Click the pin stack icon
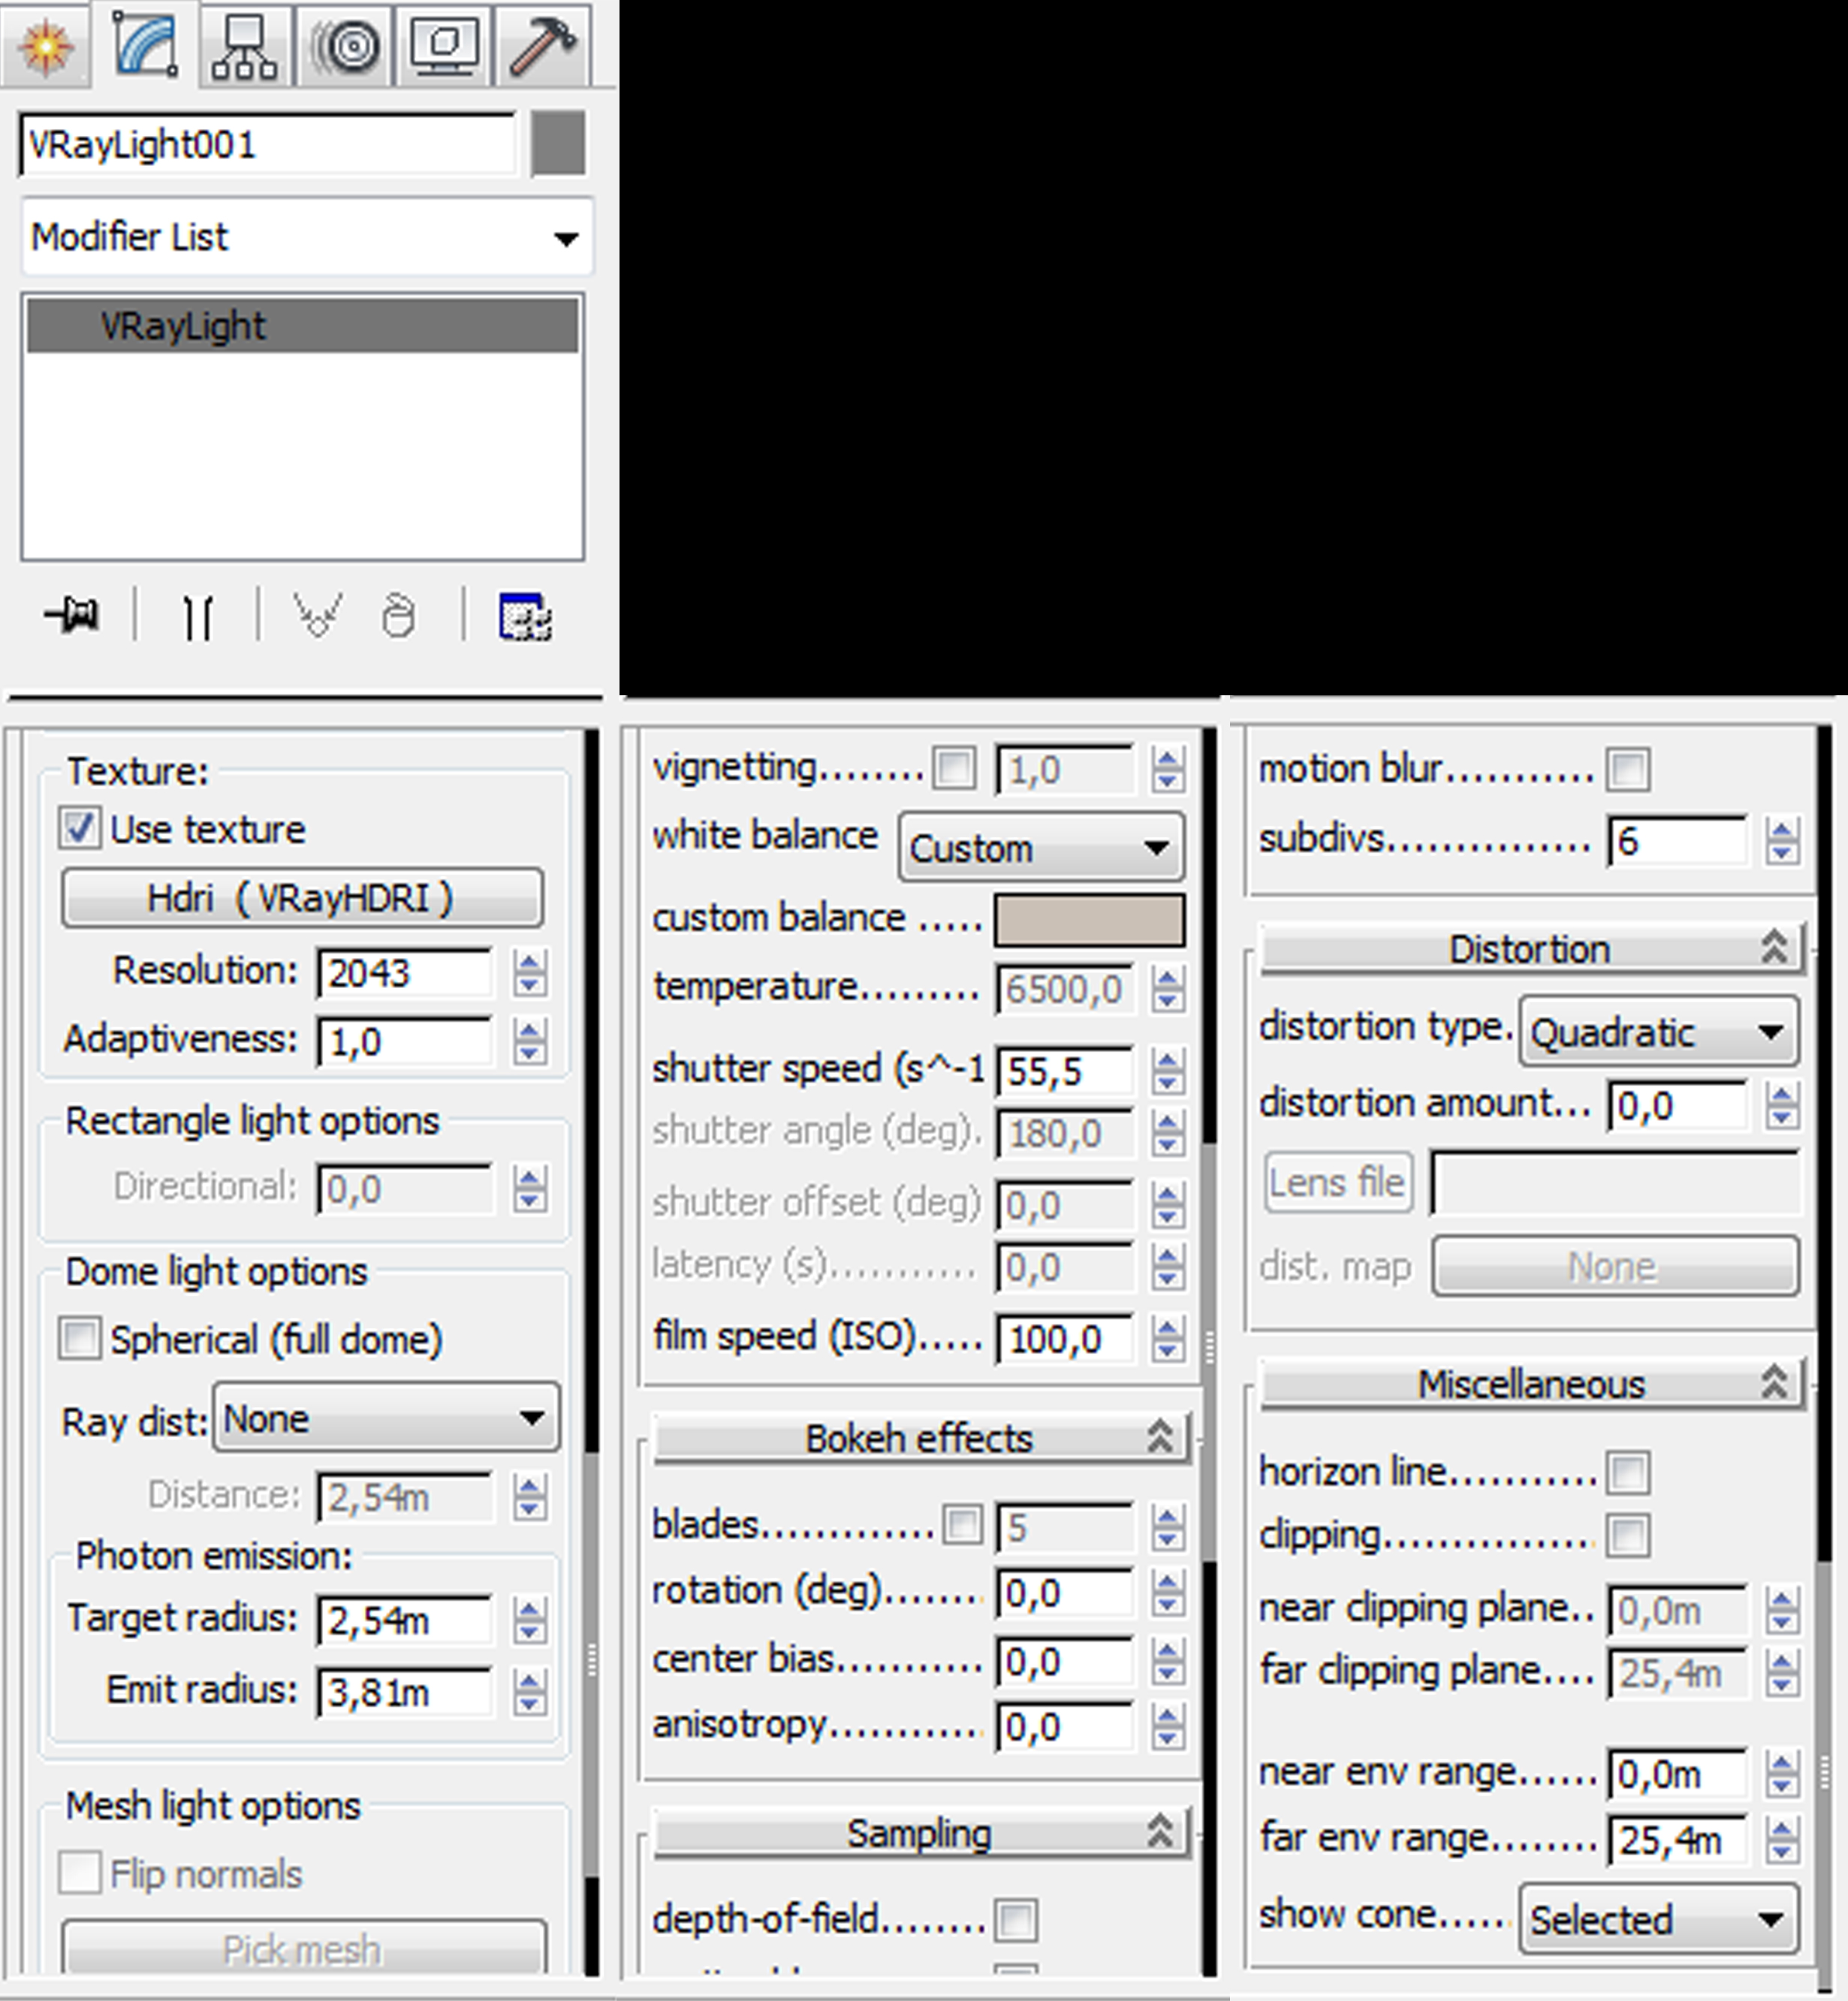Screen dimensions: 1848x2001 pos(72,615)
